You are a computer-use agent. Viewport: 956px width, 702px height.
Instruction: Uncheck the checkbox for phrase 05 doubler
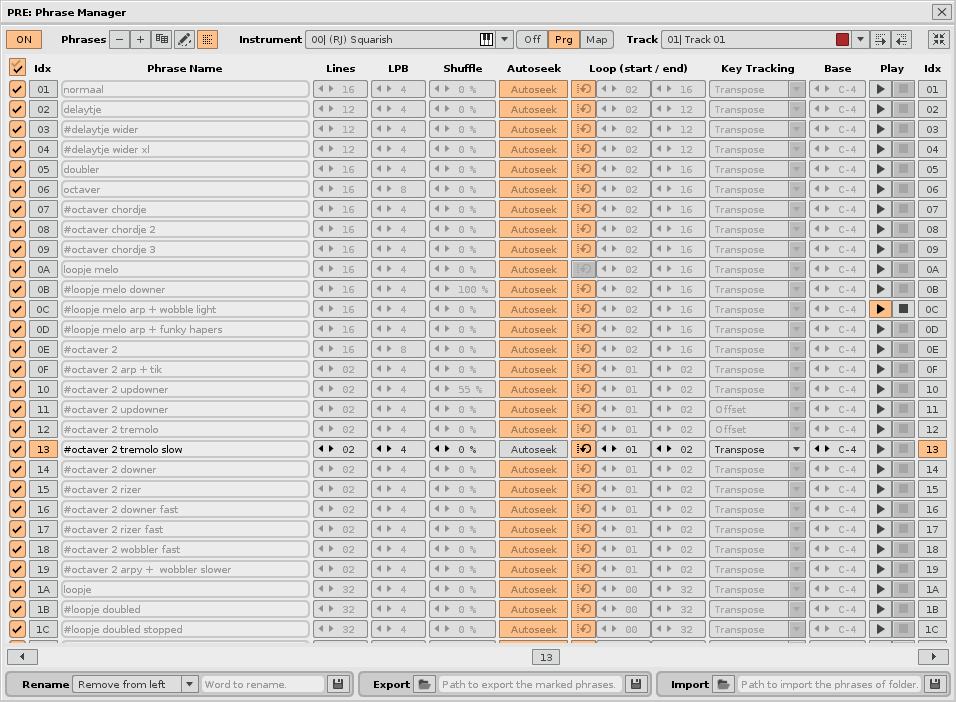click(17, 169)
